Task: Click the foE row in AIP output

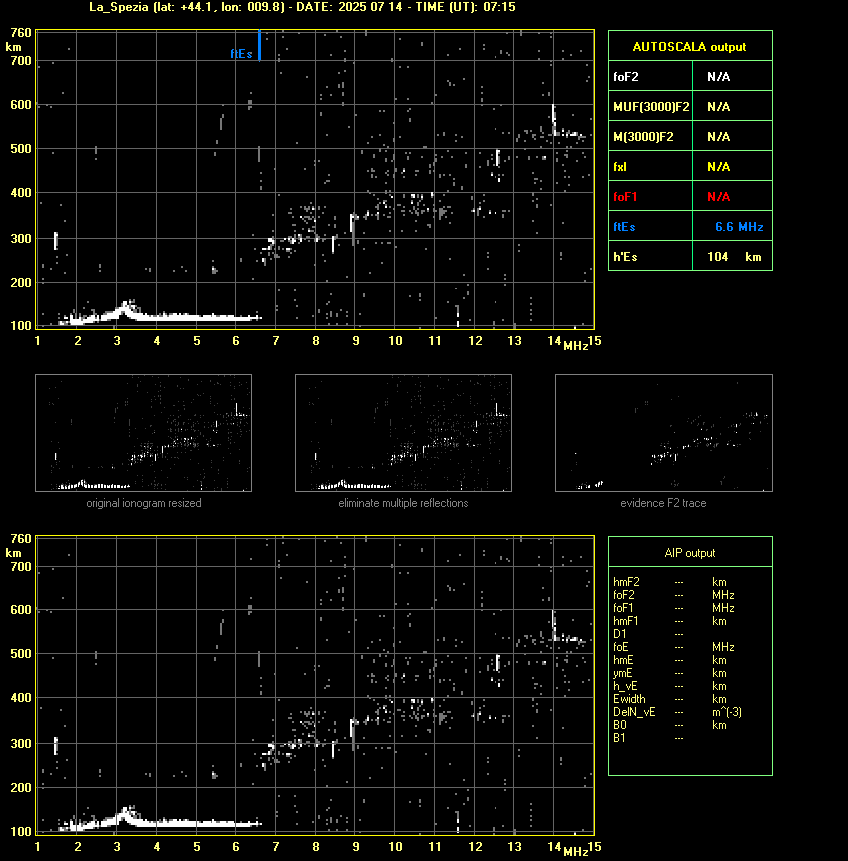Action: click(674, 647)
